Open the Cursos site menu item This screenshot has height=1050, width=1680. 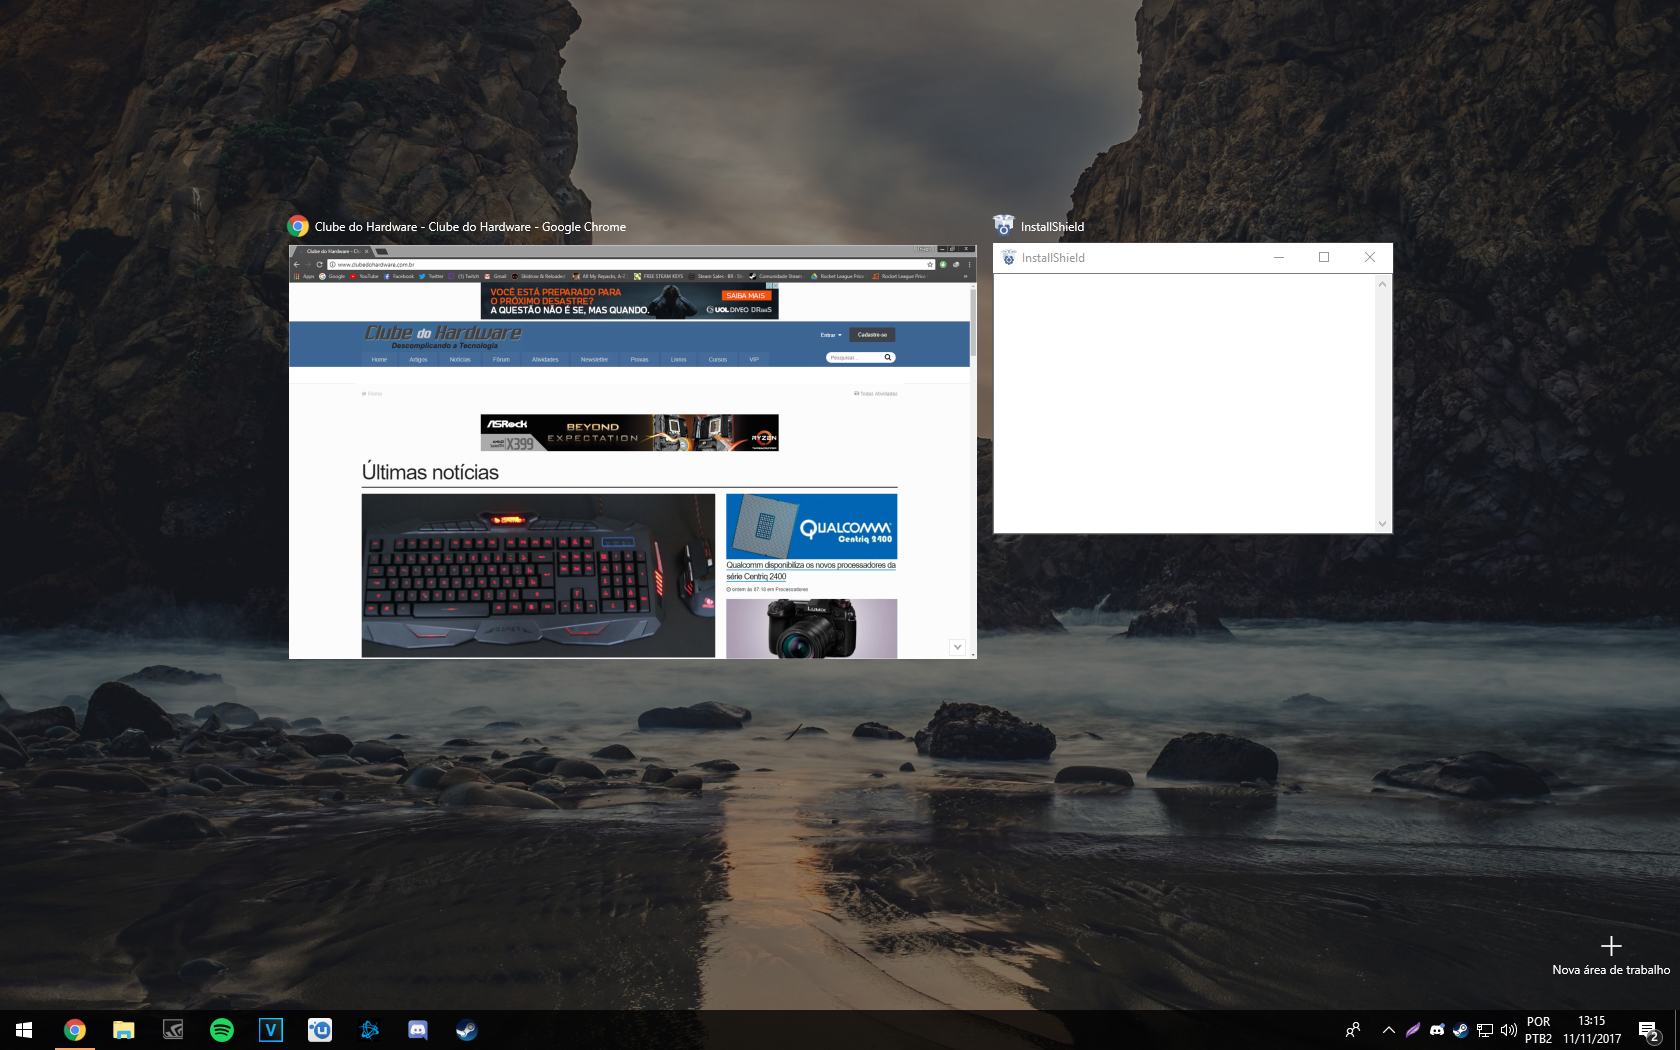point(718,359)
